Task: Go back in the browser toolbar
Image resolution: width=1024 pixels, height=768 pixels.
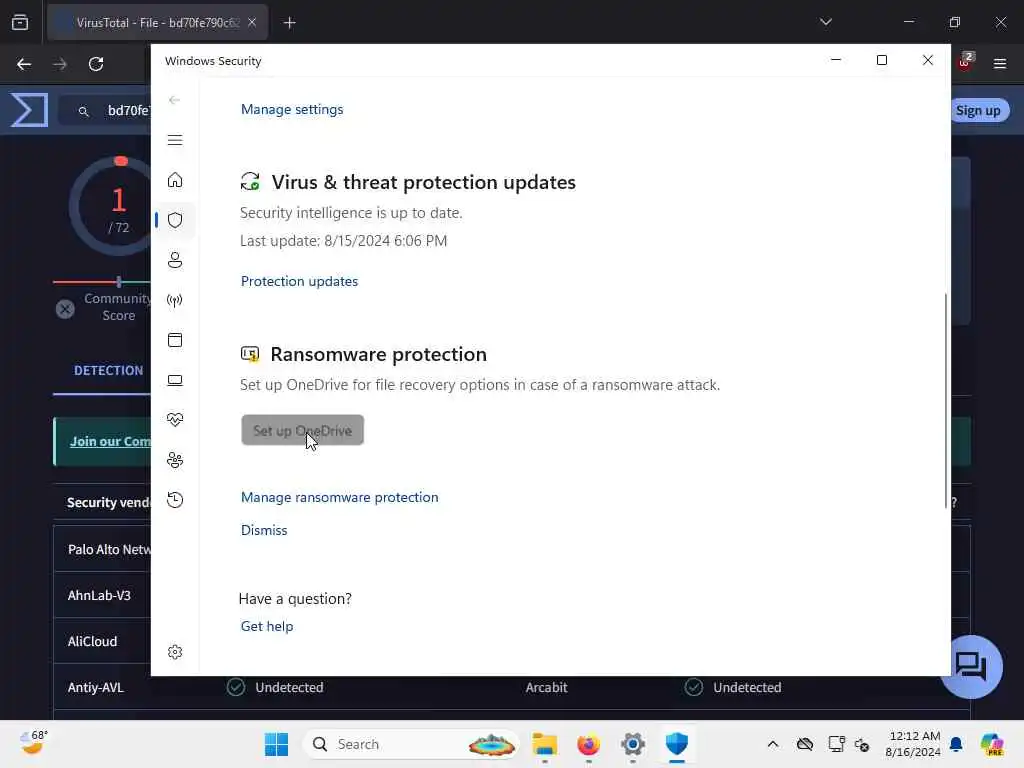Action: (x=24, y=64)
